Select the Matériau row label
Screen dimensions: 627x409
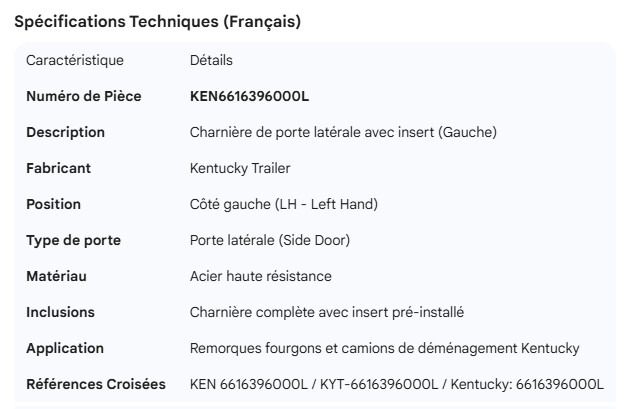point(56,276)
